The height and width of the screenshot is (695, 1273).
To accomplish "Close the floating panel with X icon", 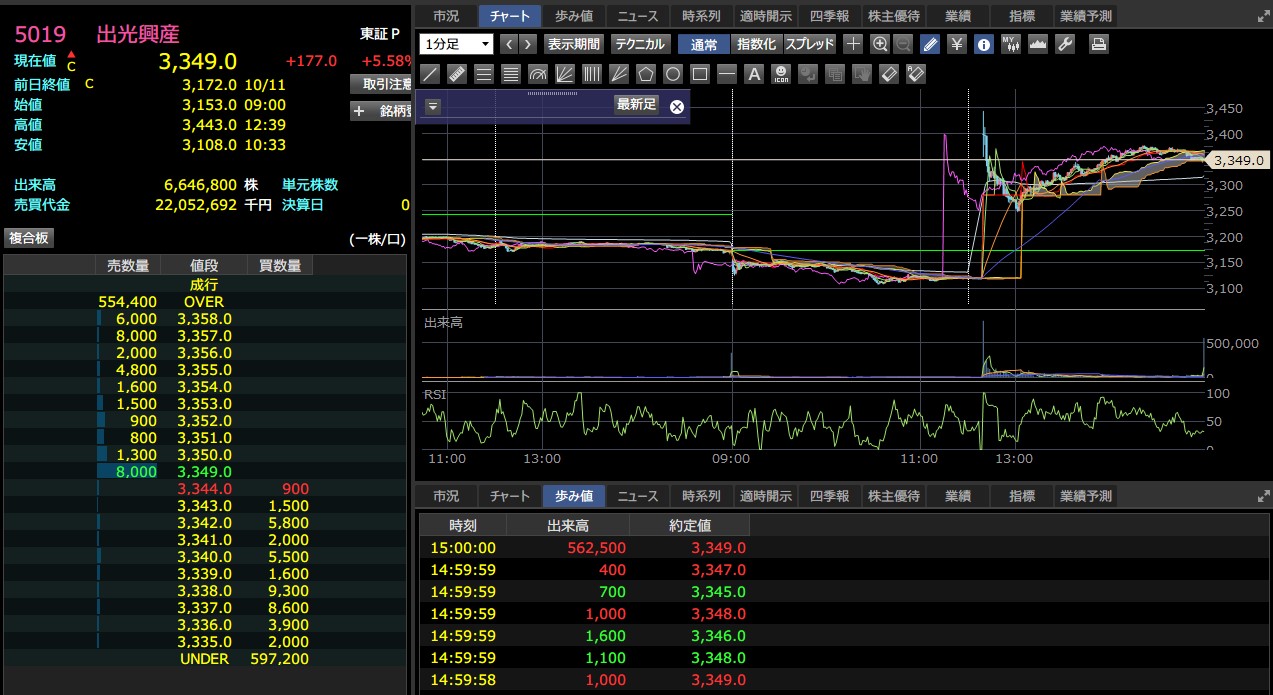I will 677,107.
